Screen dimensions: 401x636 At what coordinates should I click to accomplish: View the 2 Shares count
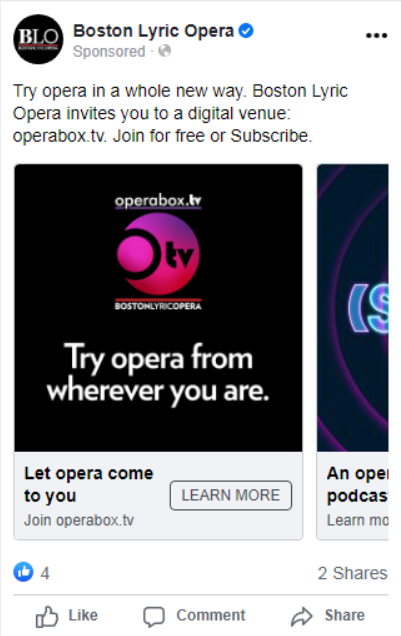(x=352, y=573)
